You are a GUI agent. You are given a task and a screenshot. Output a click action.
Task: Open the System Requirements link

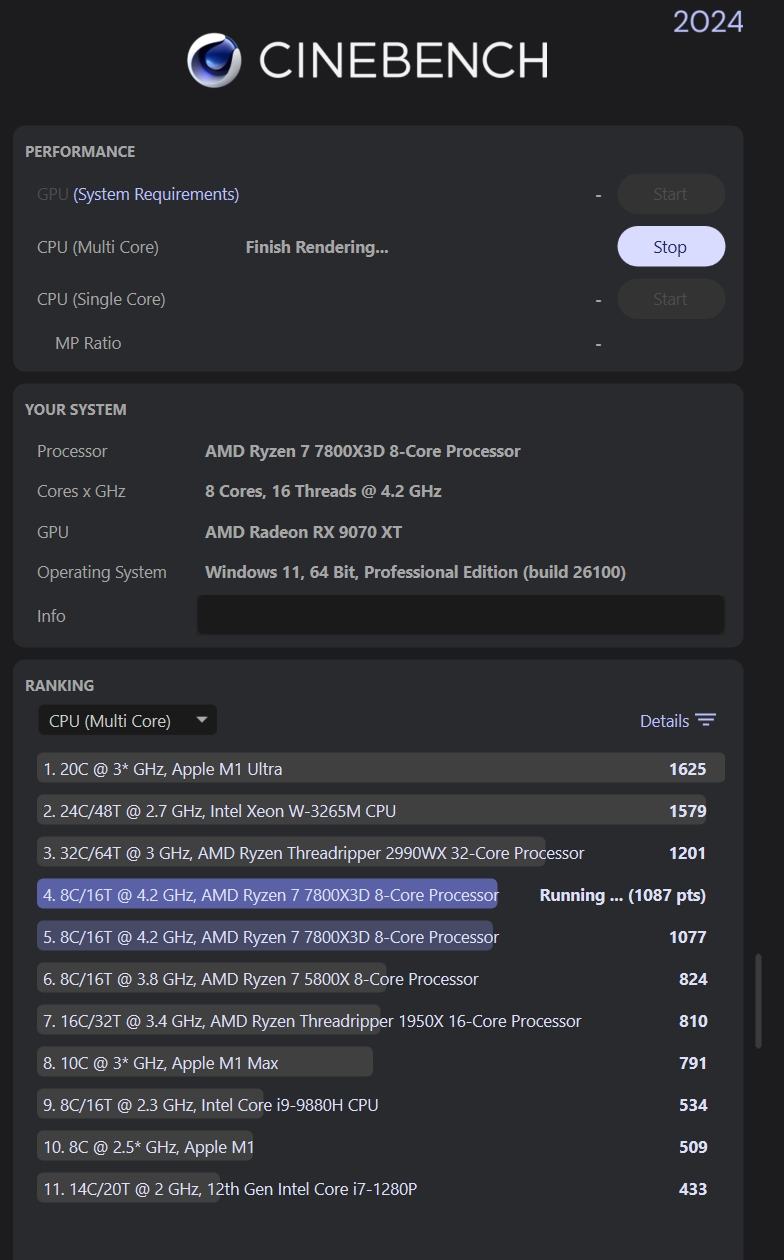(156, 194)
